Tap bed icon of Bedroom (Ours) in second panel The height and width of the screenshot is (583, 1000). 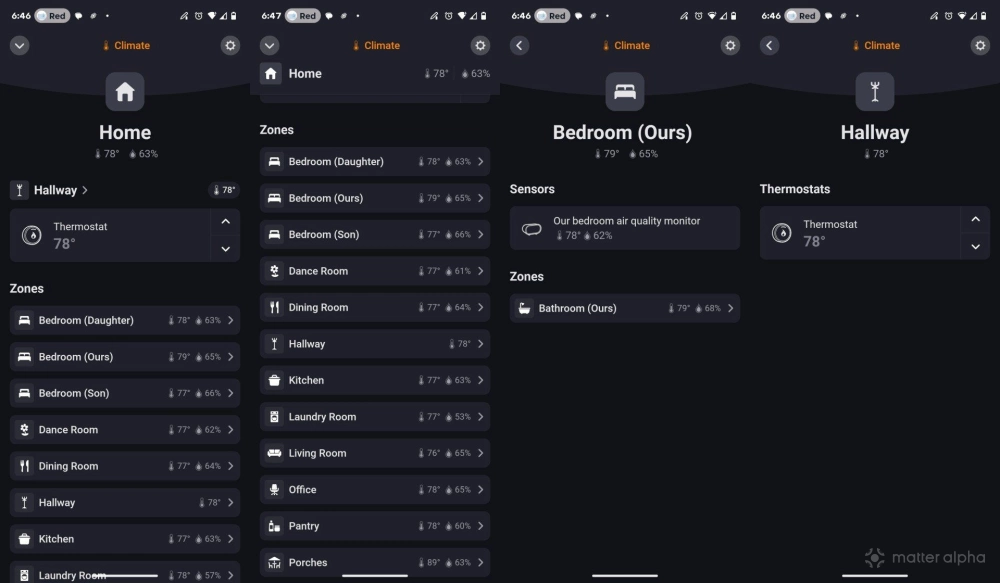[x=274, y=198]
